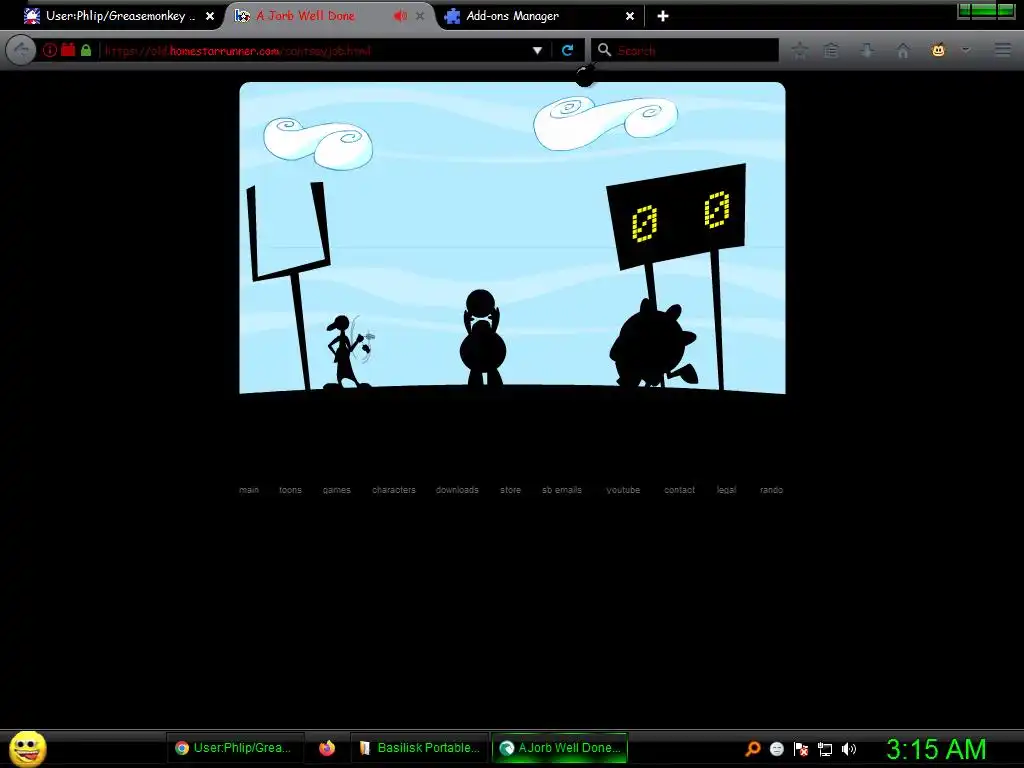Open the Firefox taskbar icon
The image size is (1024, 768).
(327, 748)
